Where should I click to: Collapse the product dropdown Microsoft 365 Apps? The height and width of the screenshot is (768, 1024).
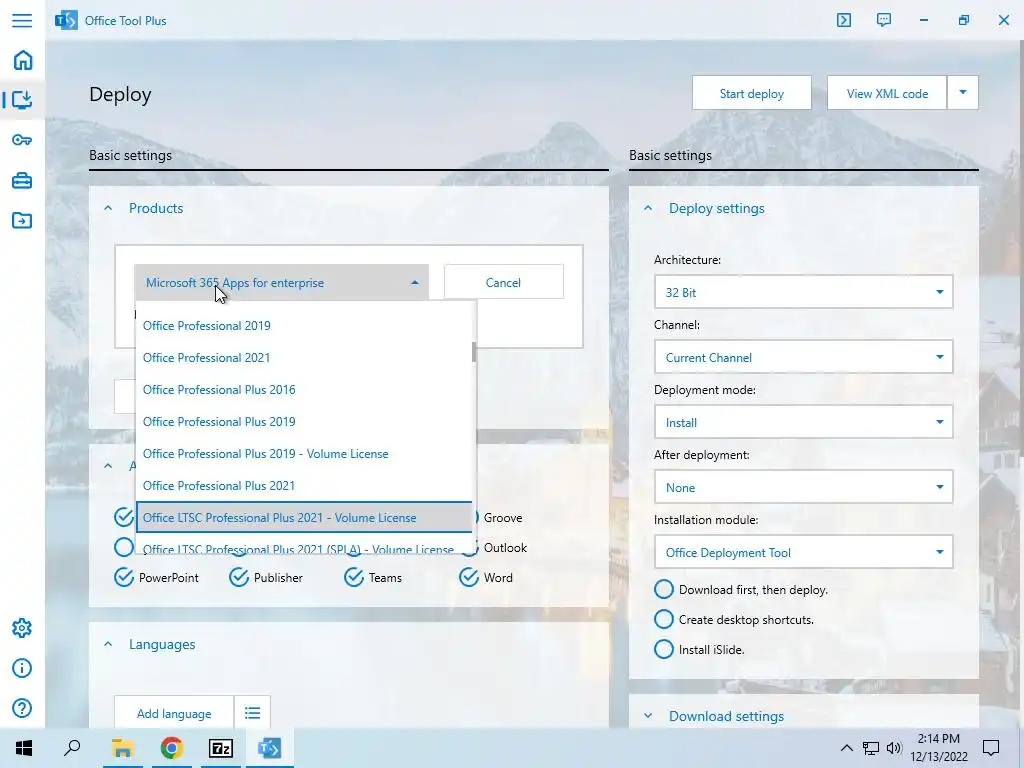point(281,282)
